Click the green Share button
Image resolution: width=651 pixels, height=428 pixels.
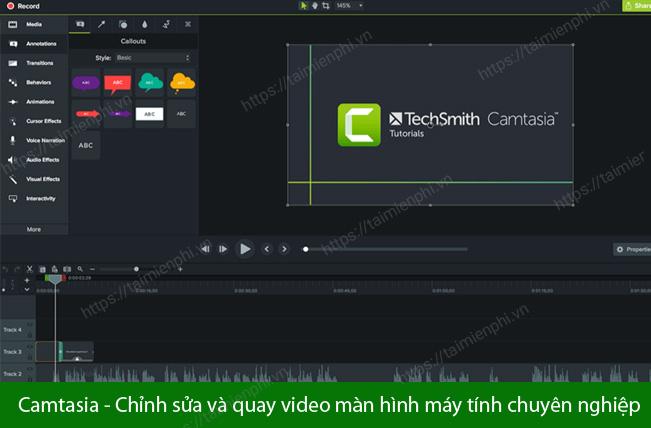click(x=636, y=6)
